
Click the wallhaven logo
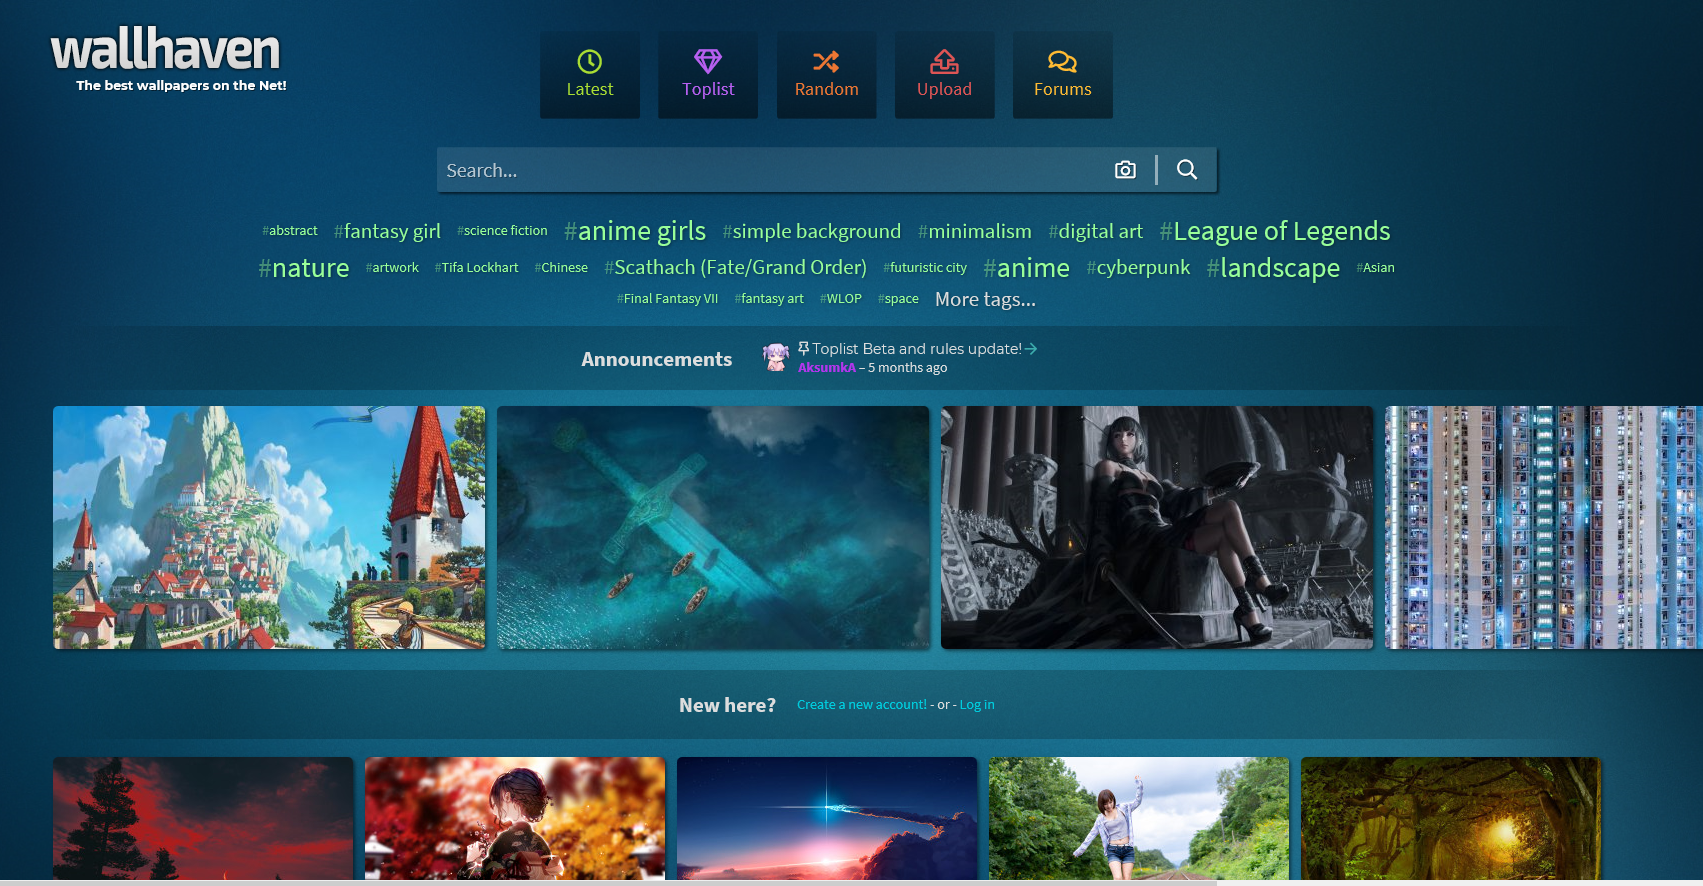166,59
